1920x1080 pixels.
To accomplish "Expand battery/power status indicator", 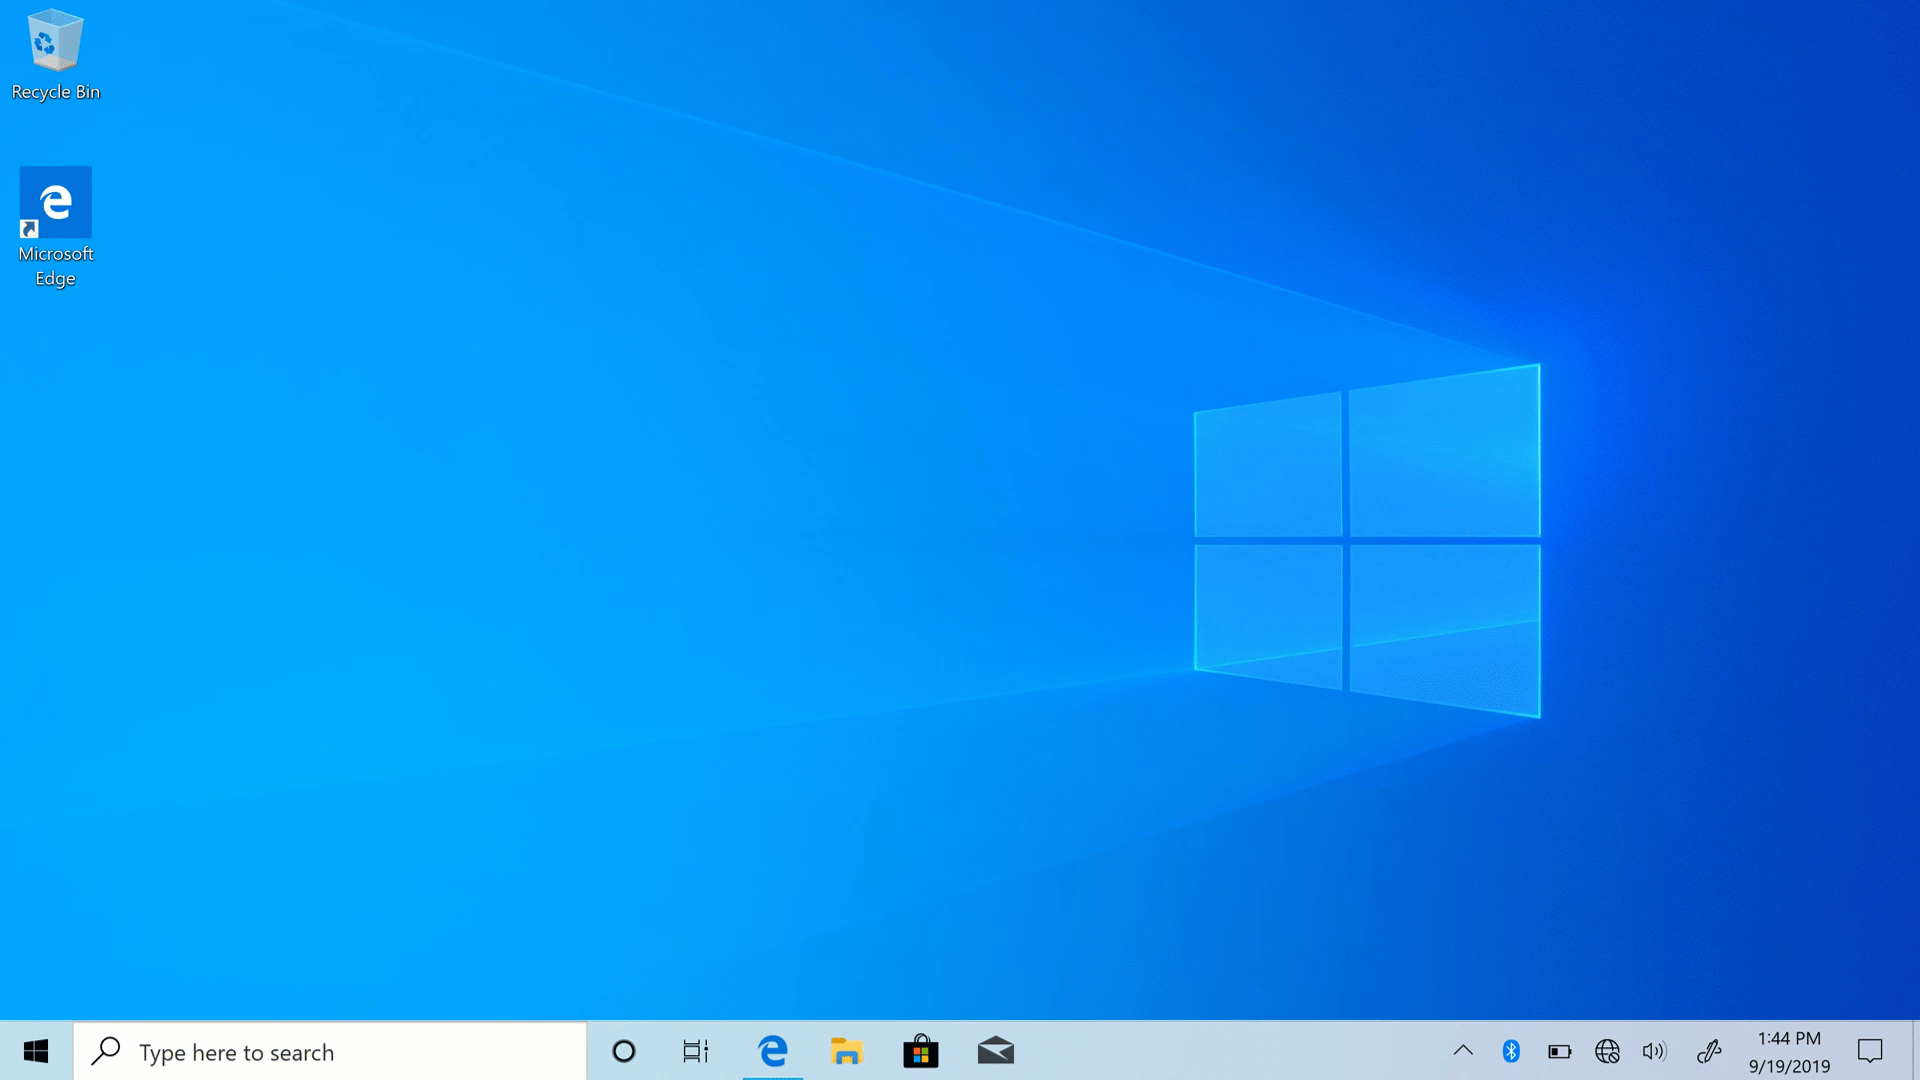I will [1560, 1051].
